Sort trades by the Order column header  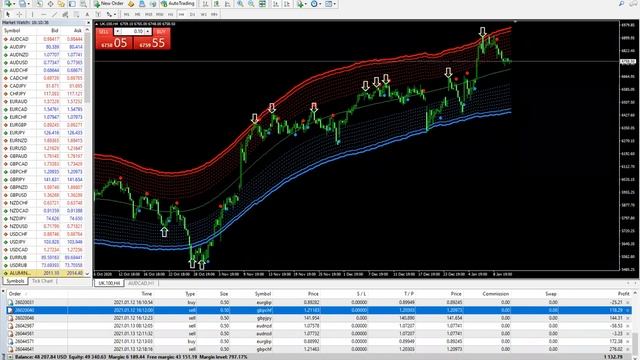(x=15, y=293)
